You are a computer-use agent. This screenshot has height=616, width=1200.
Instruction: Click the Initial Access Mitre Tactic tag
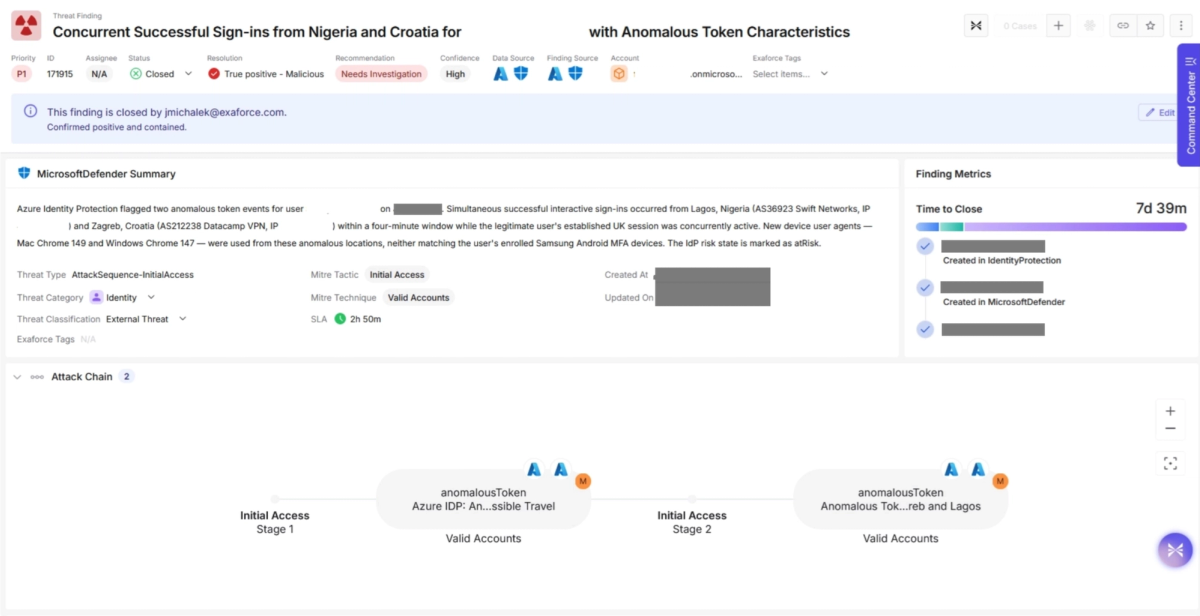397,275
